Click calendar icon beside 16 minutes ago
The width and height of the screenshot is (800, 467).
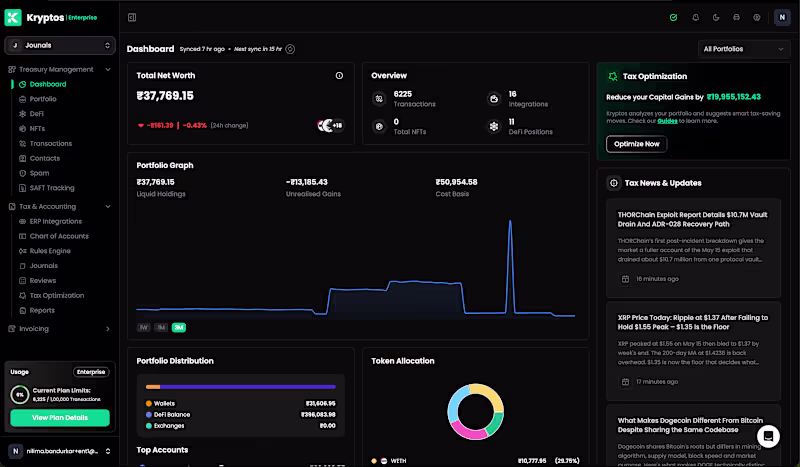[x=626, y=279]
